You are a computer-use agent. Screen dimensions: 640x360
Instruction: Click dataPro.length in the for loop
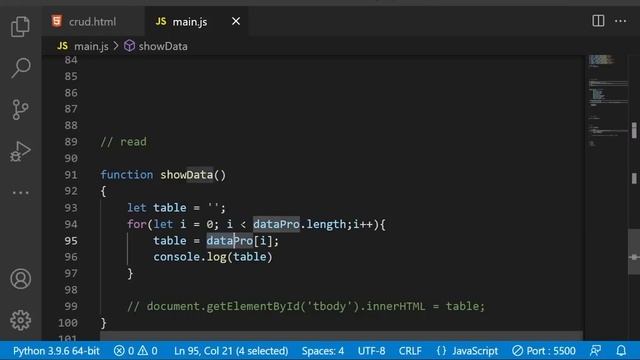tap(299, 224)
